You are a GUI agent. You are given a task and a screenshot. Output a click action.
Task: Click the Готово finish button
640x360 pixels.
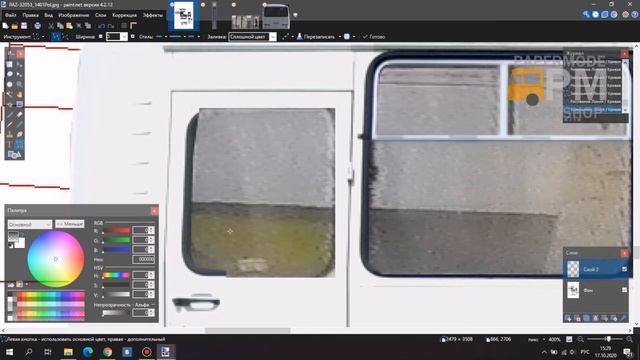pyautogui.click(x=373, y=37)
